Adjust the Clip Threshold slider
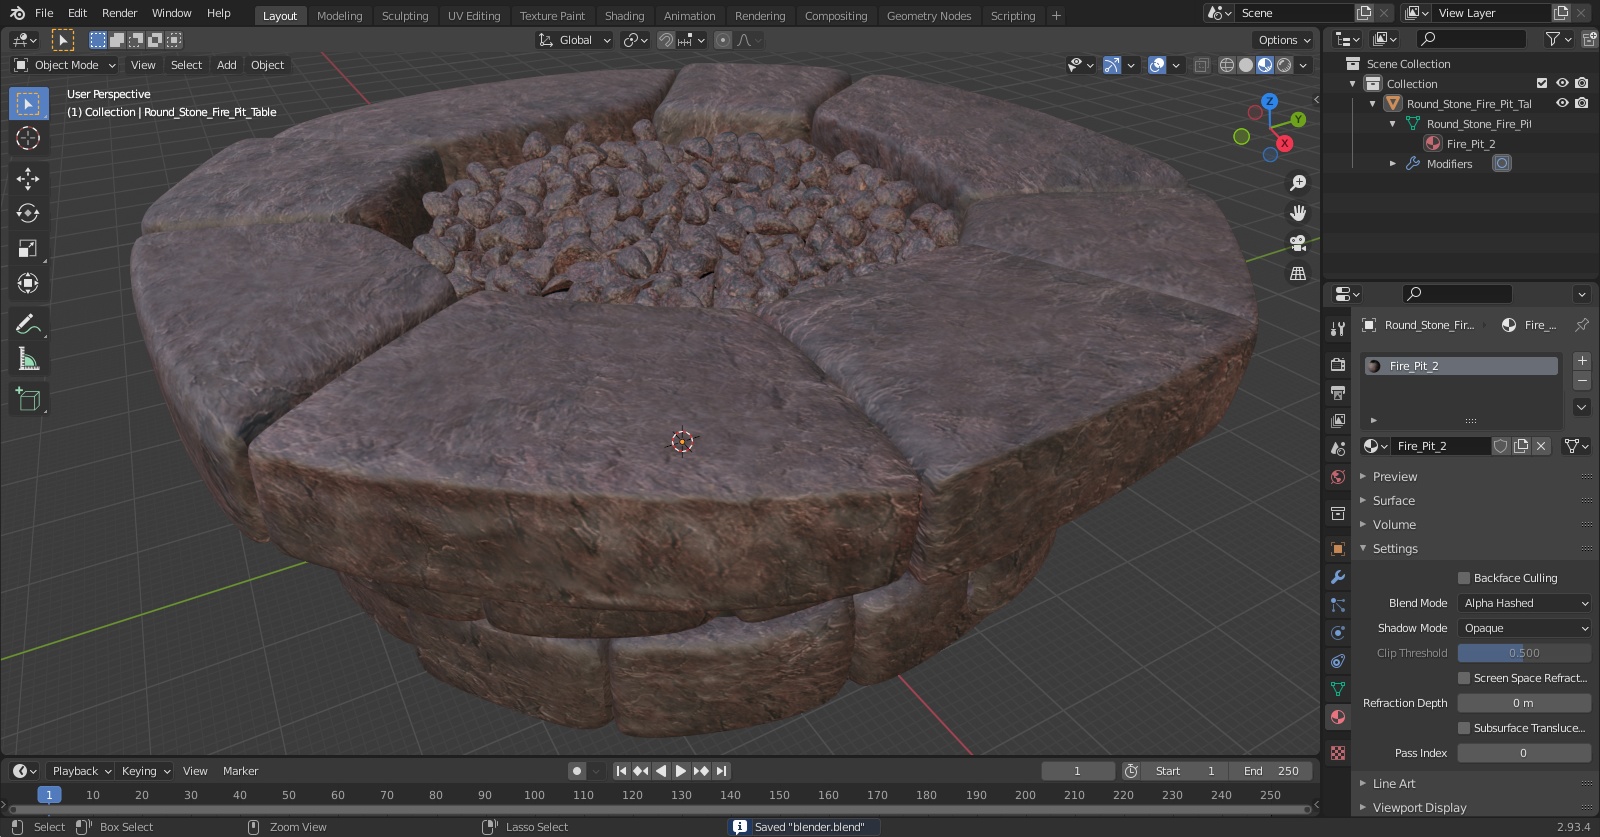This screenshot has width=1600, height=837. click(1524, 653)
